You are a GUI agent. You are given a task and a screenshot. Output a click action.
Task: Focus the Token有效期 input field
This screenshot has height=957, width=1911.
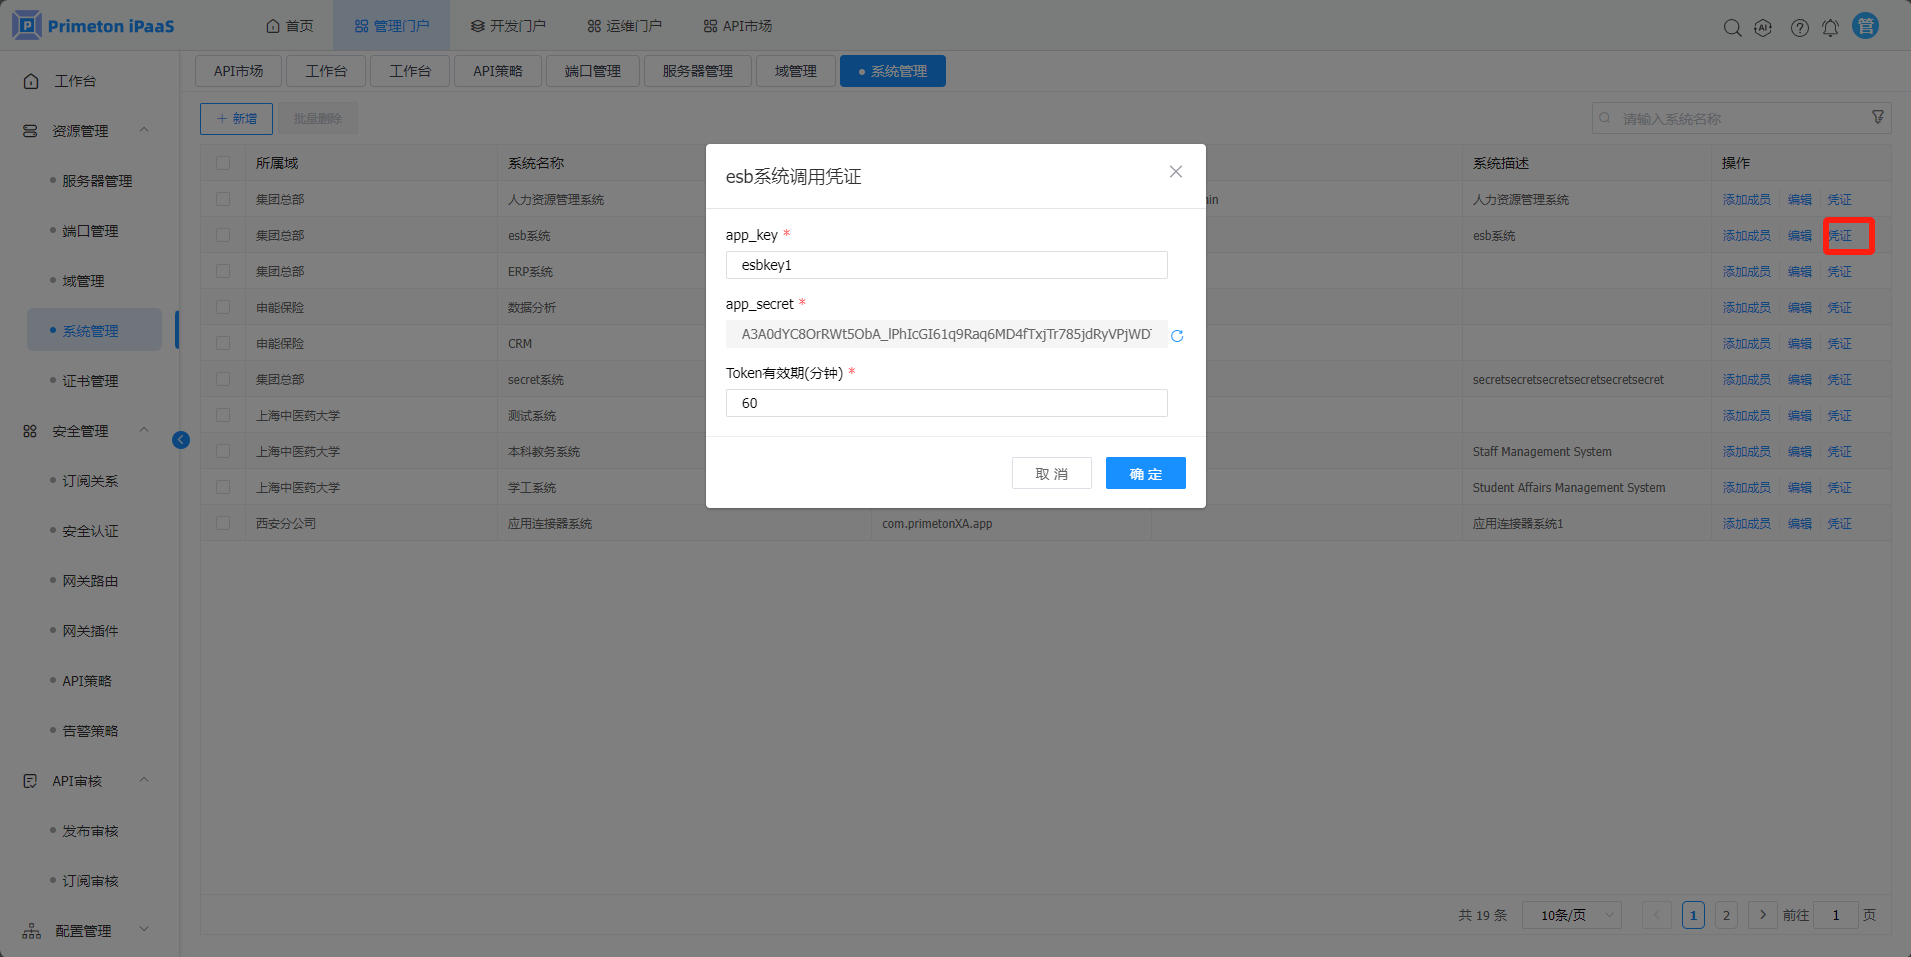point(947,403)
